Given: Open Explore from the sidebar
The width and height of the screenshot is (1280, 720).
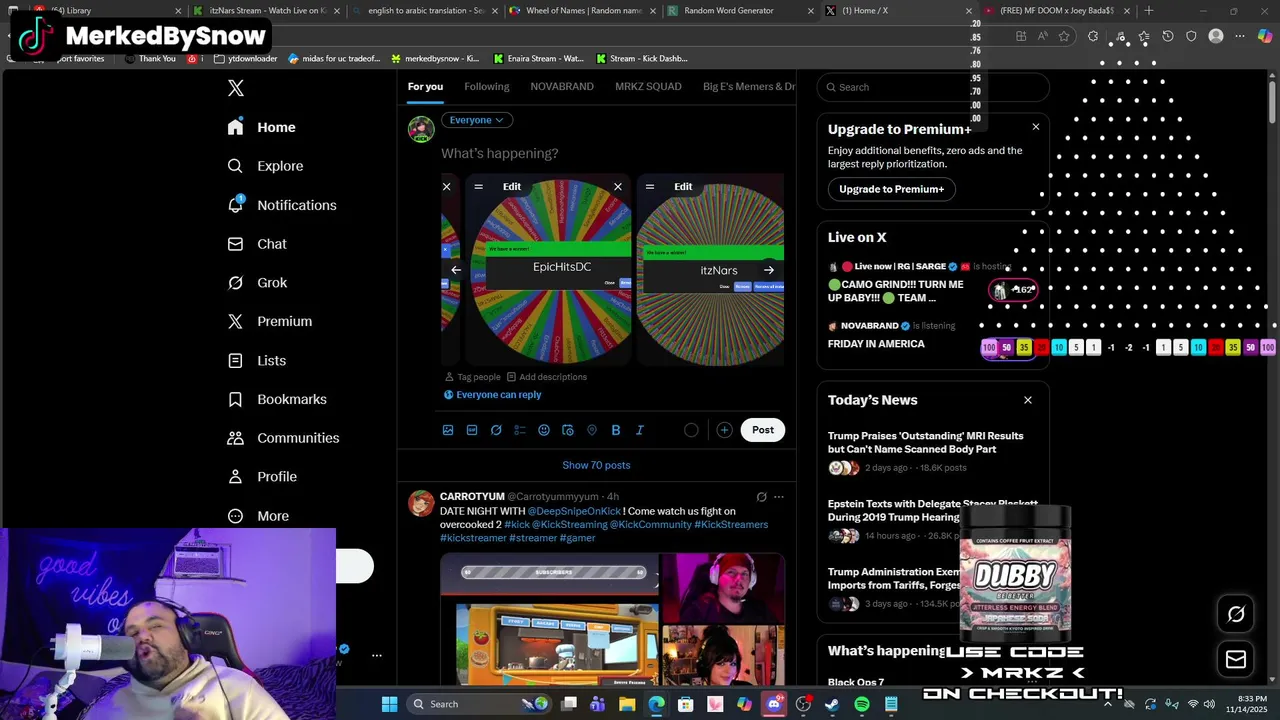Looking at the screenshot, I should (x=265, y=166).
